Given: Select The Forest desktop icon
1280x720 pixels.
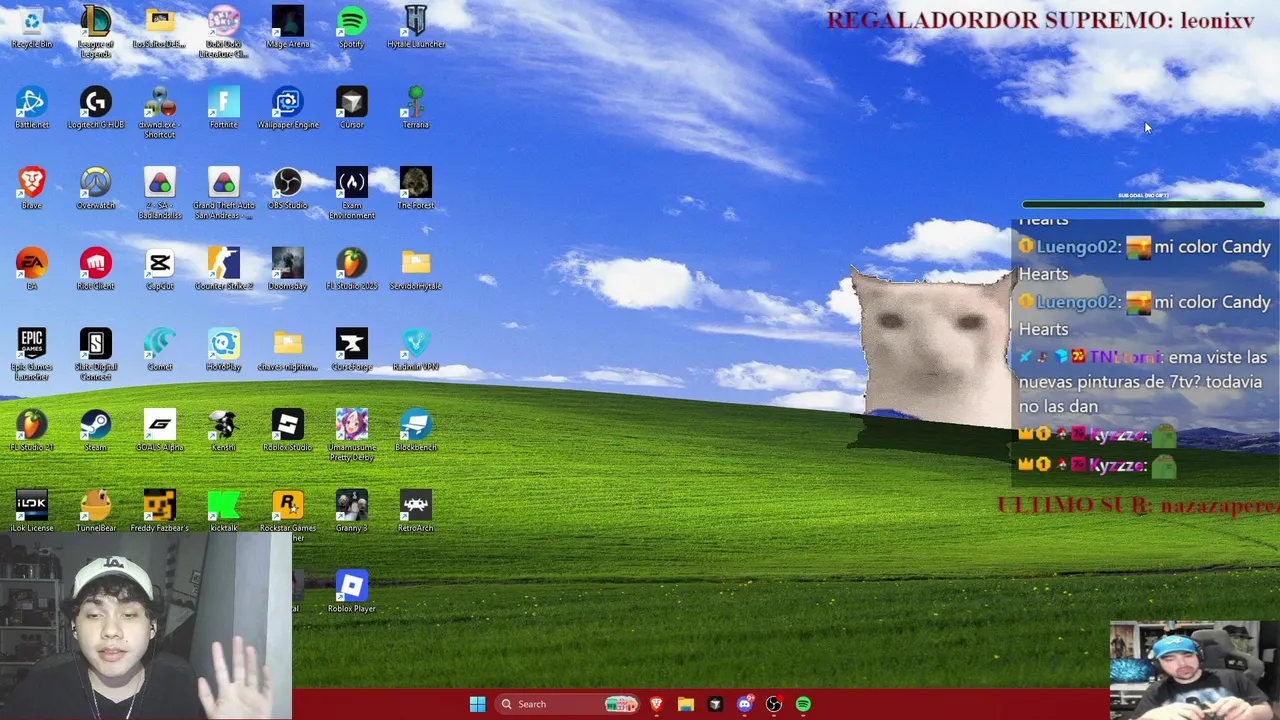Looking at the screenshot, I should [x=416, y=189].
